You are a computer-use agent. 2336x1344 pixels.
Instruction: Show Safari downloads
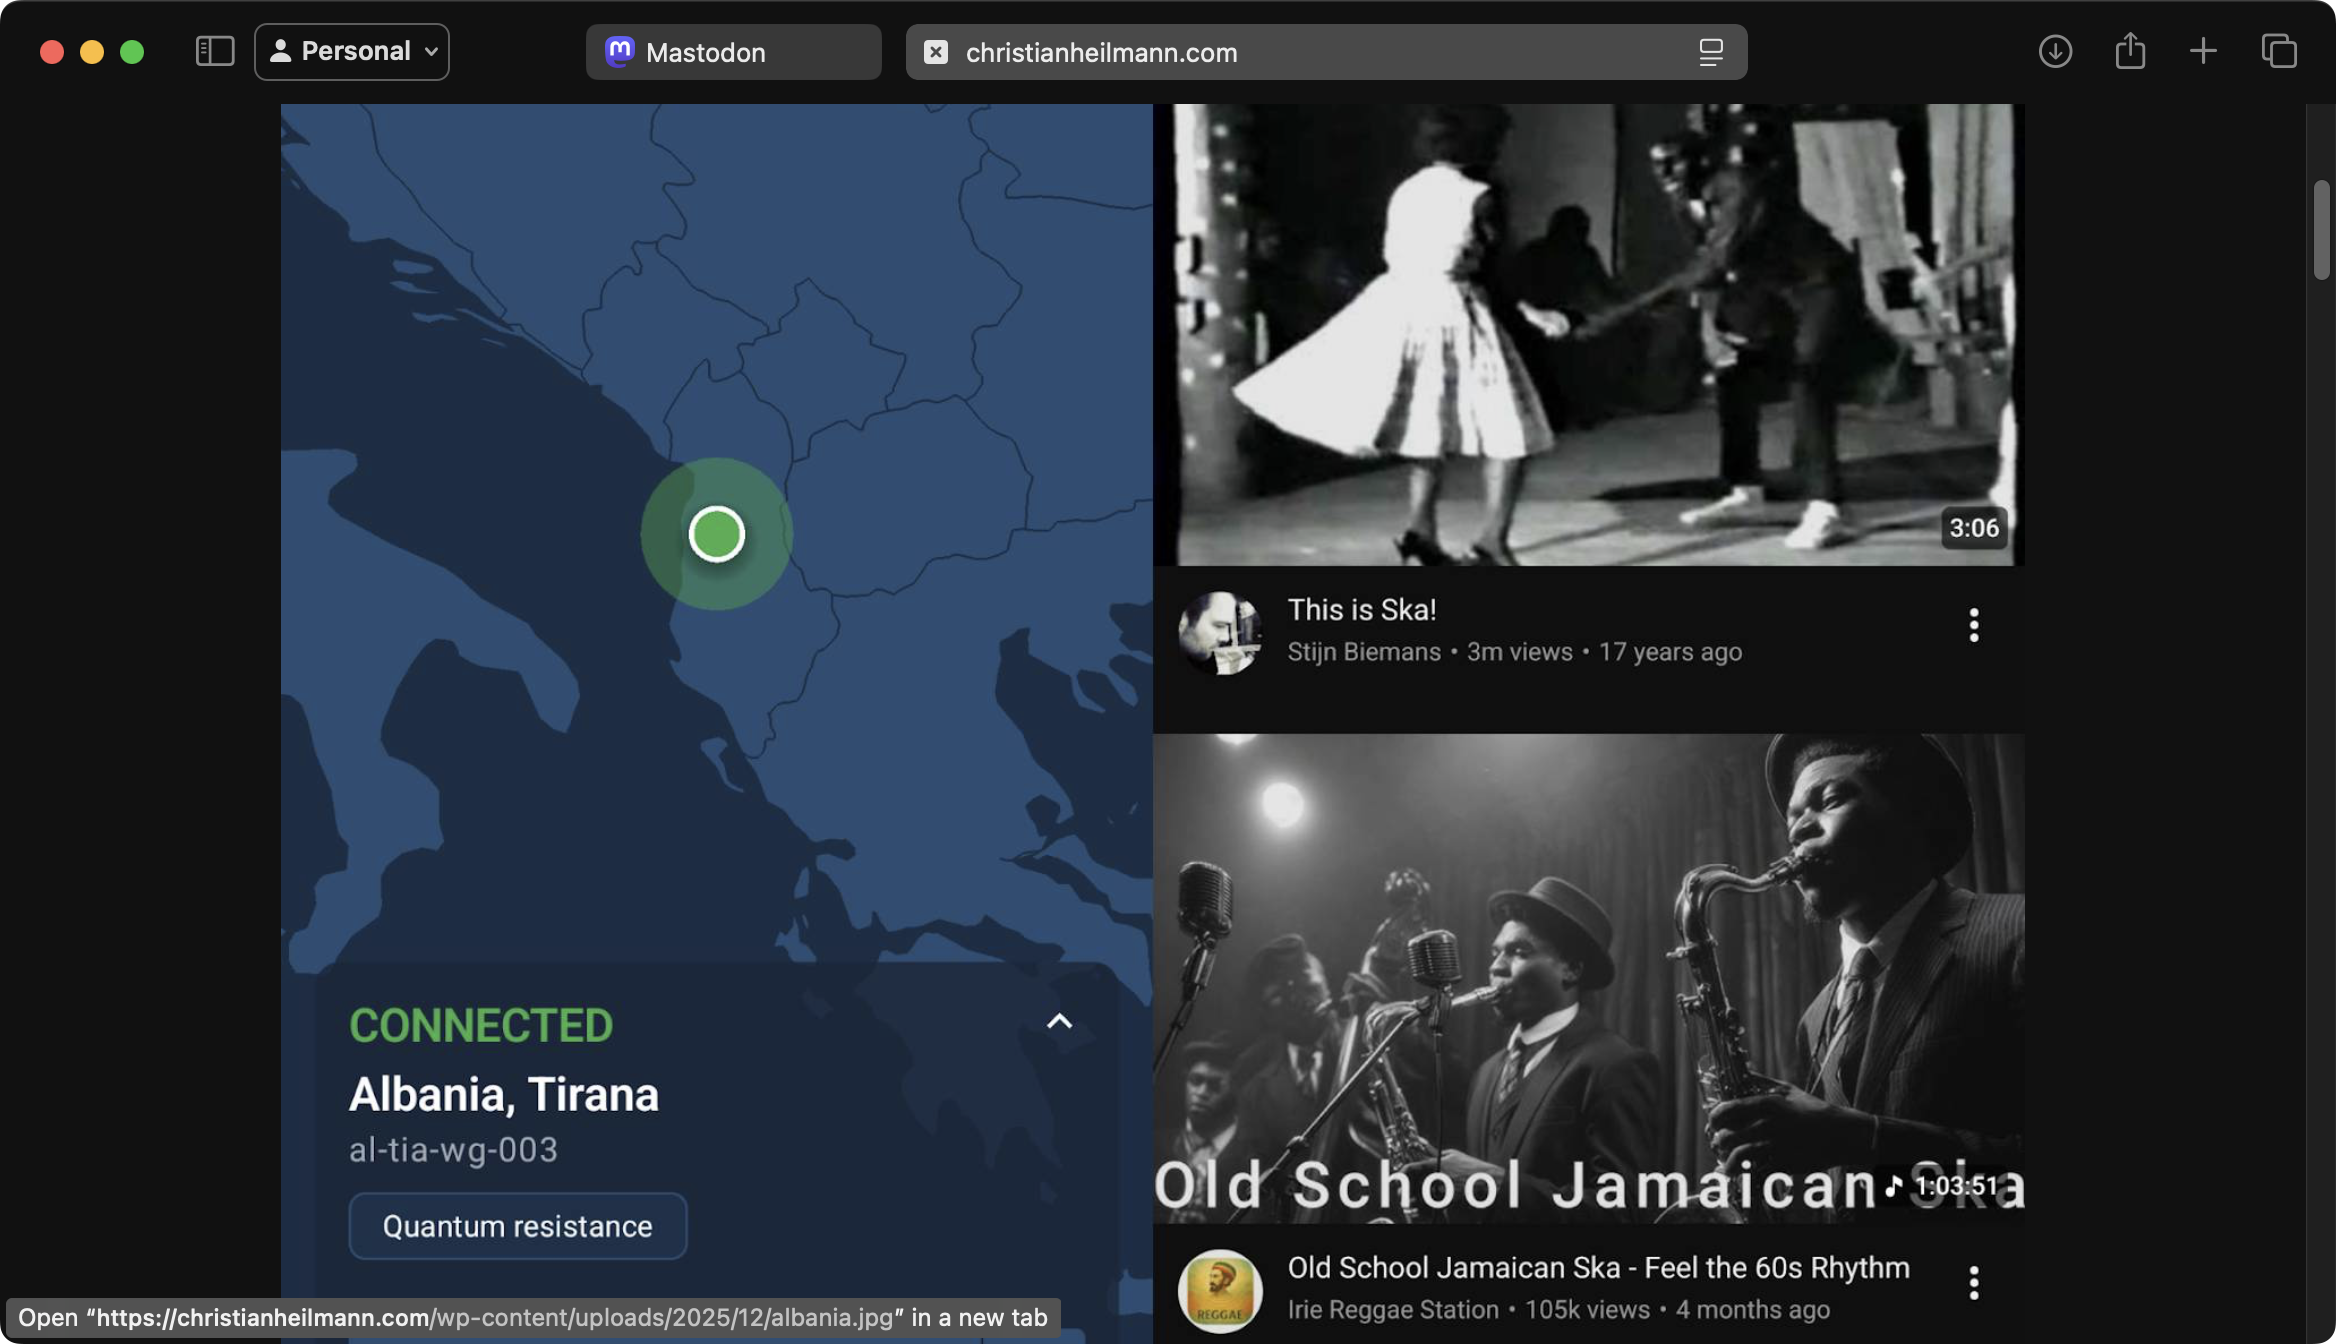click(2055, 51)
